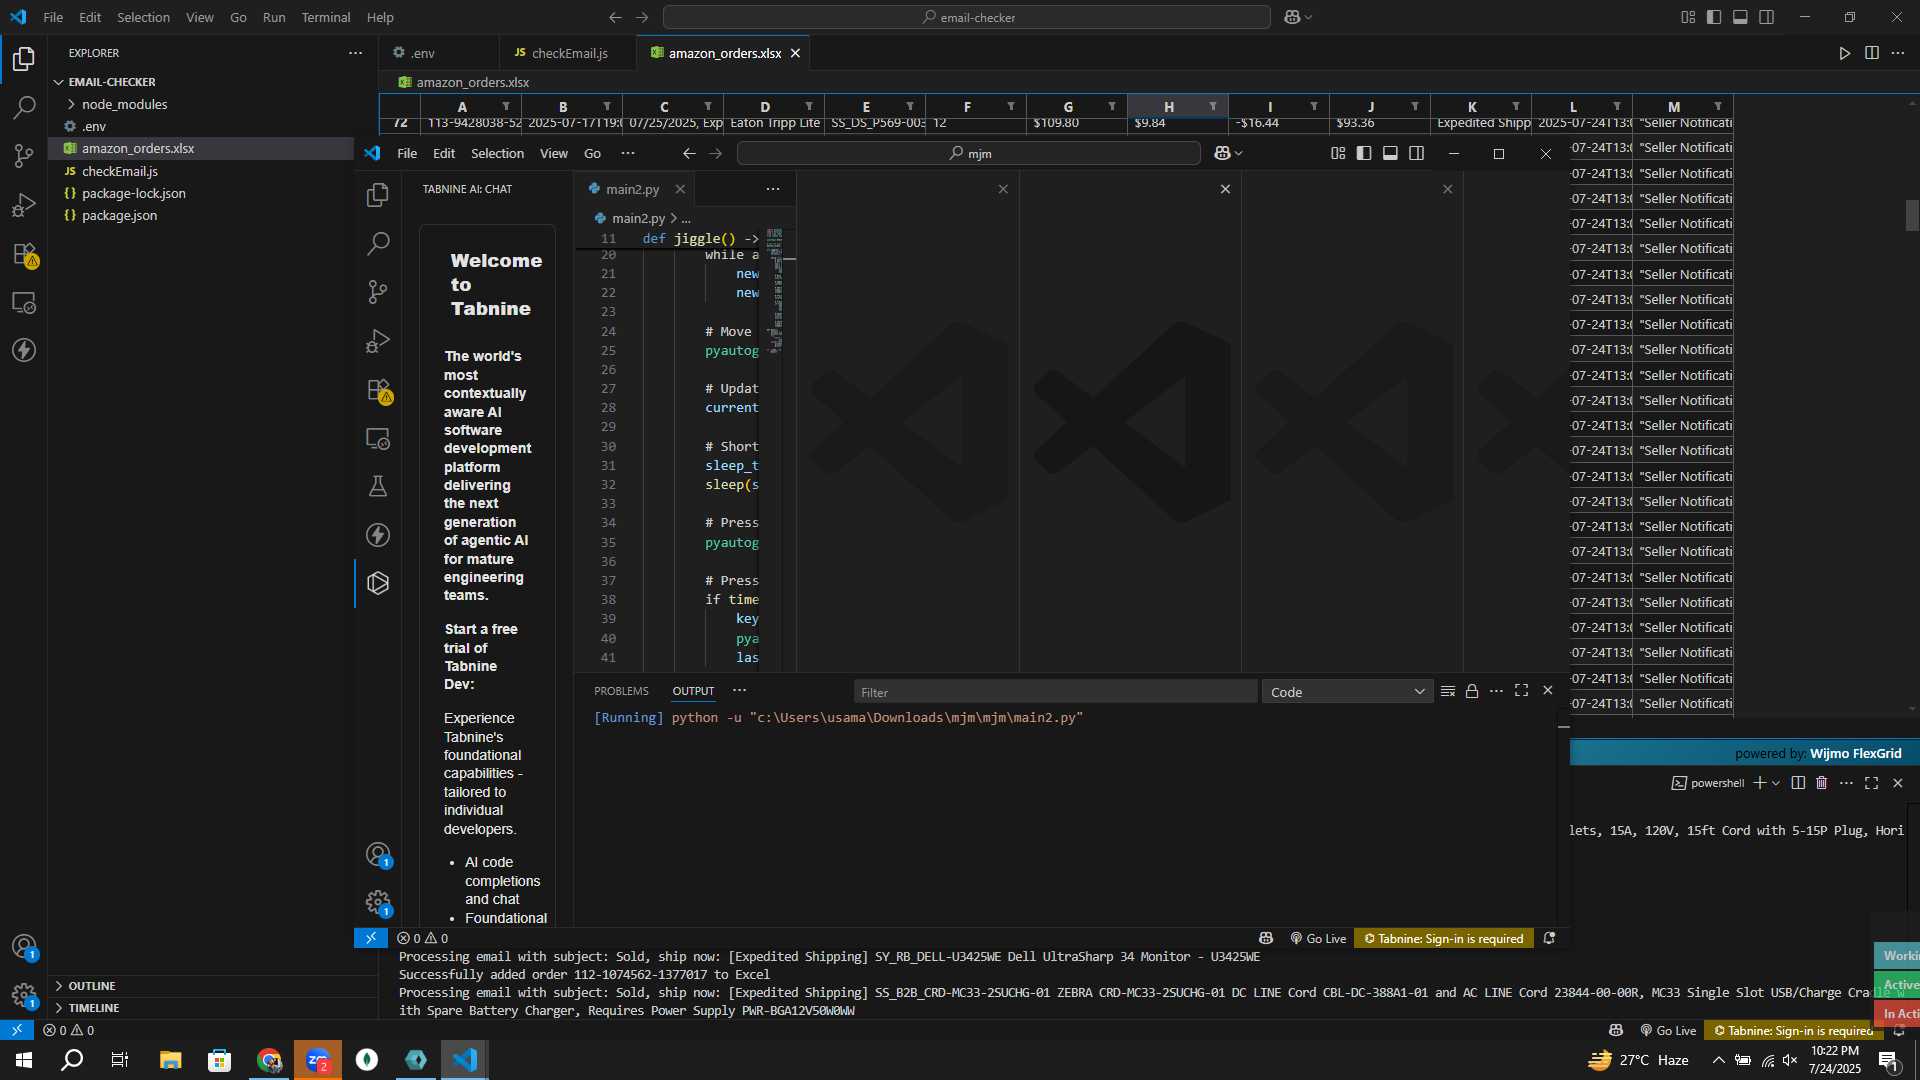Open Source Control in mjm window activity bar
Viewport: 1920px width, 1080px height.
point(378,291)
